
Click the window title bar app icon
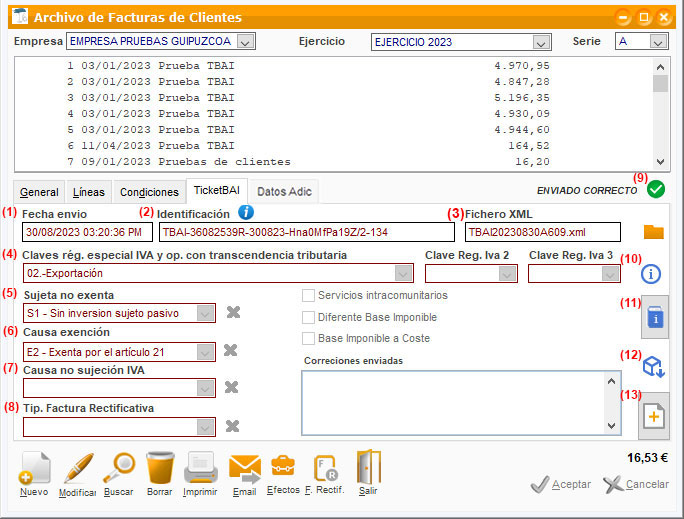[20, 17]
